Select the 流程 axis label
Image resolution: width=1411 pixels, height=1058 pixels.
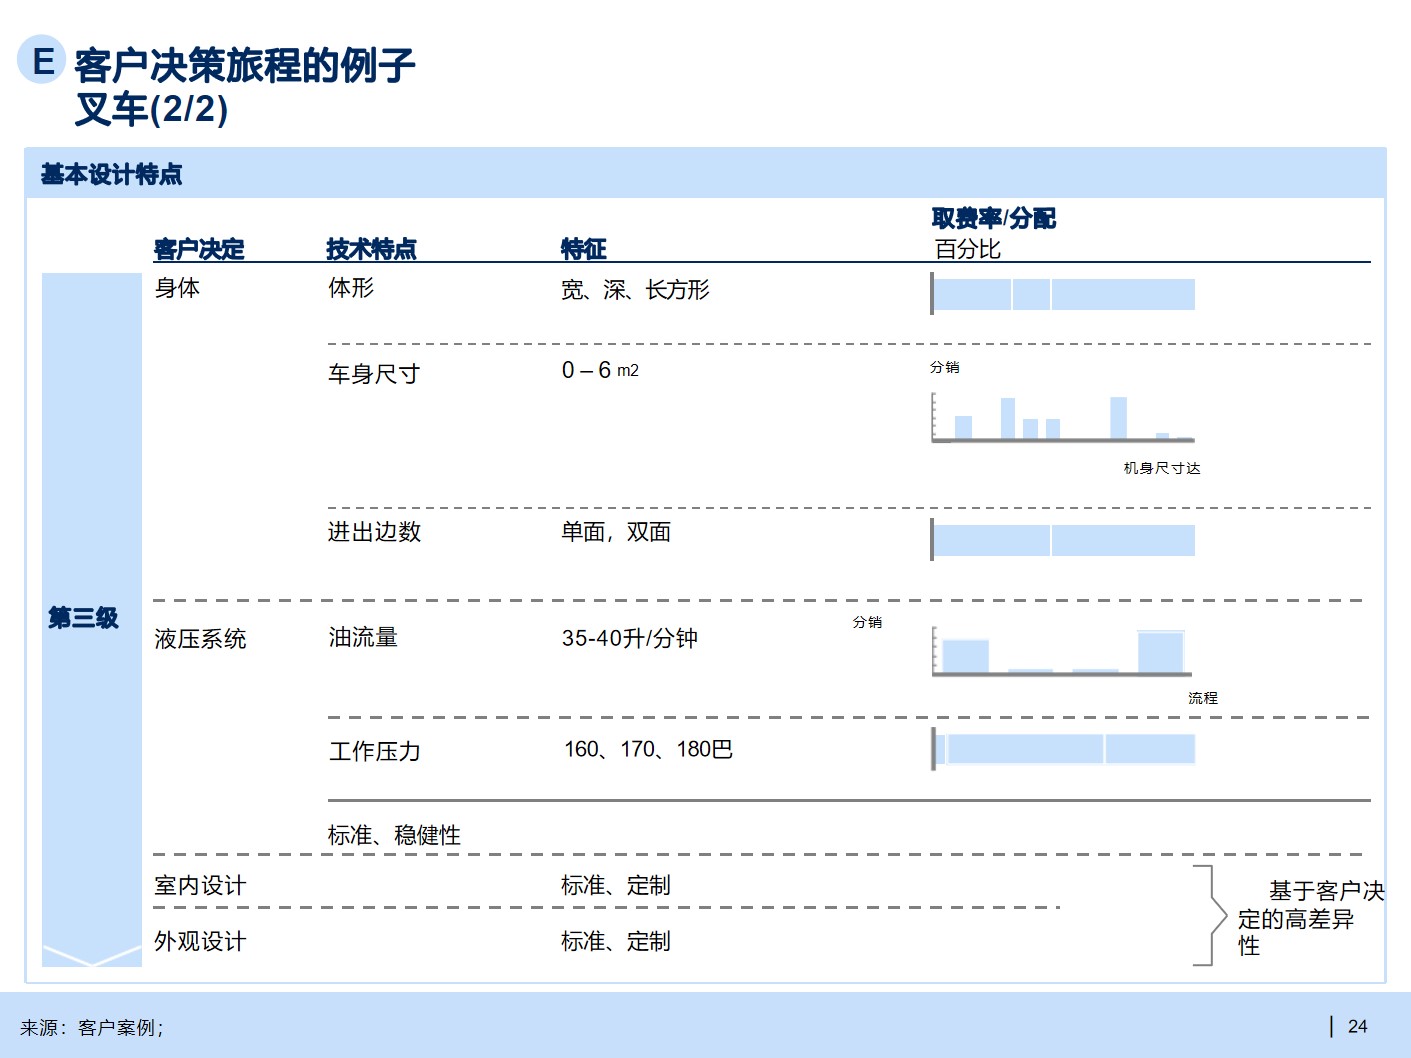[1203, 698]
